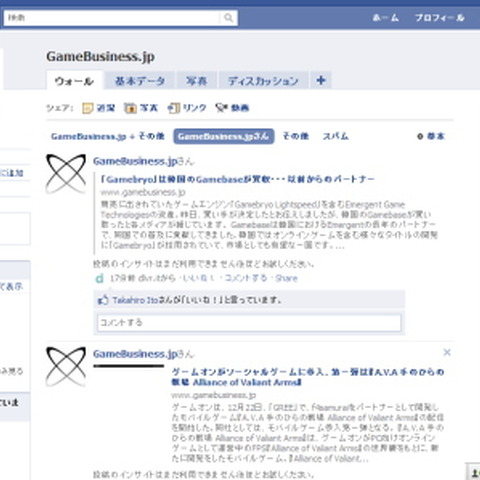Click いいね！ on the Gamebryo post
Image resolution: width=480 pixels, height=480 pixels.
[199, 278]
